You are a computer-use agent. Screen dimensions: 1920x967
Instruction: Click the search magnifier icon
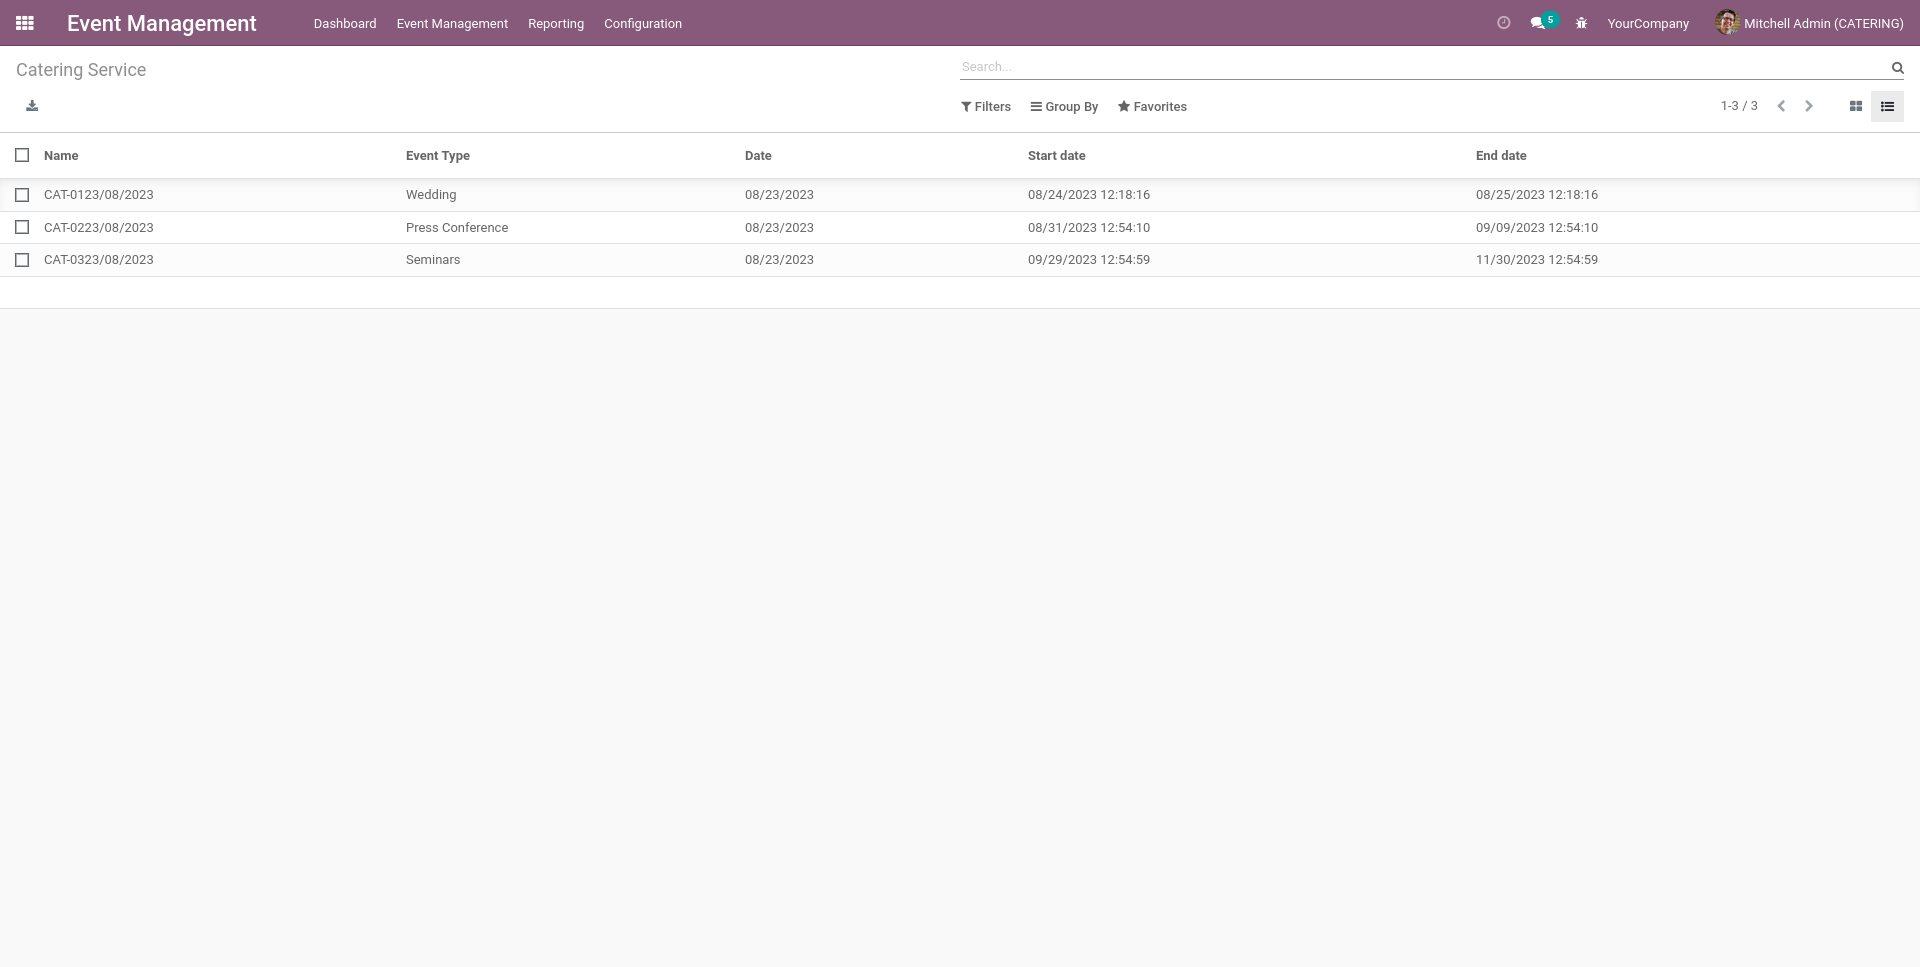pos(1897,67)
